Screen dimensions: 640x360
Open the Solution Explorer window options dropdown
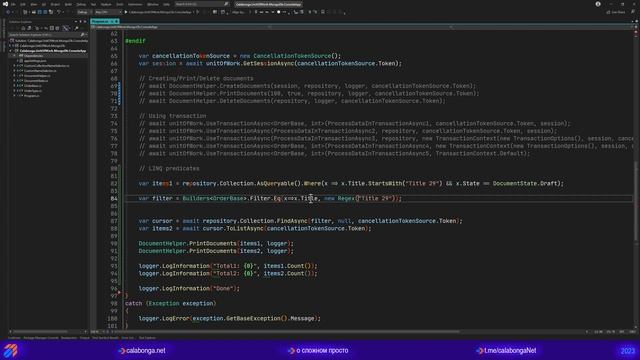tap(76, 21)
